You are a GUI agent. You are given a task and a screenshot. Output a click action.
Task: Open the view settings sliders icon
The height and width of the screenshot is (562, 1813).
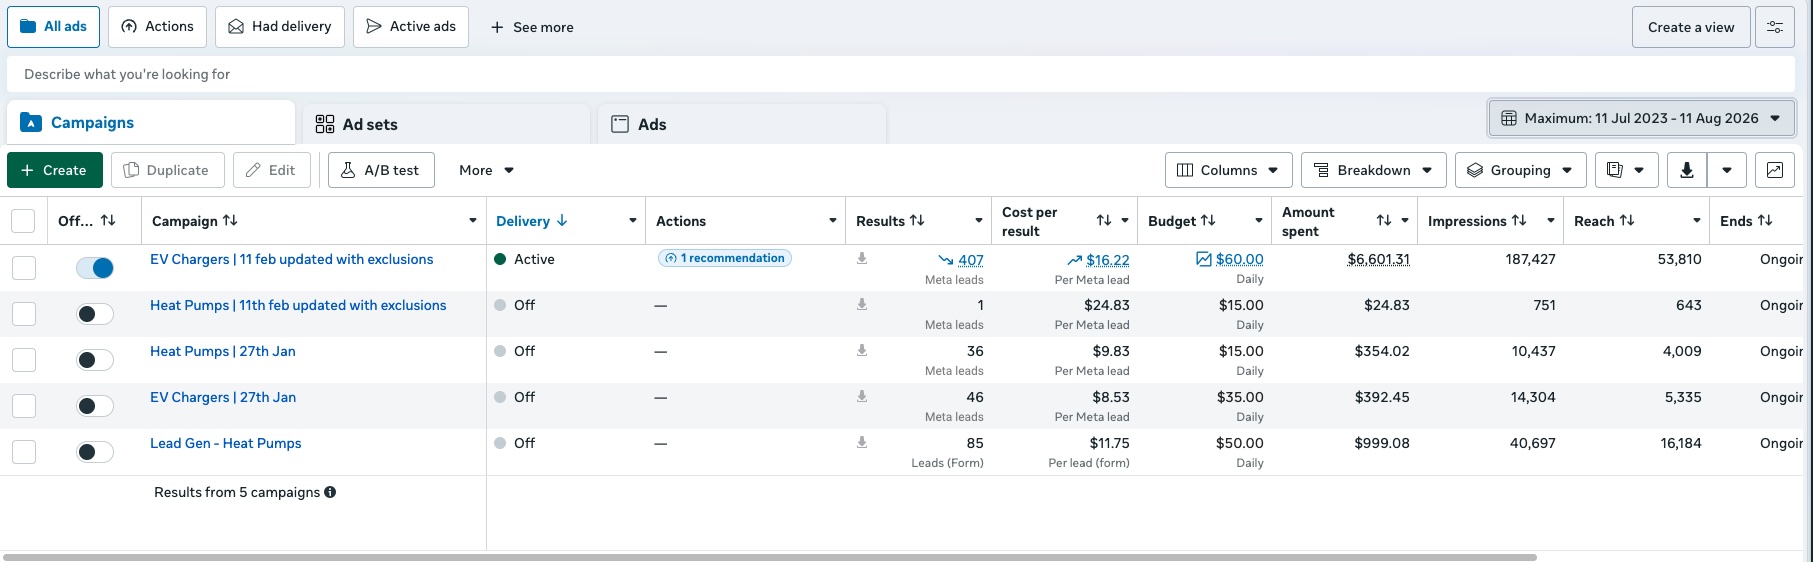pos(1774,27)
